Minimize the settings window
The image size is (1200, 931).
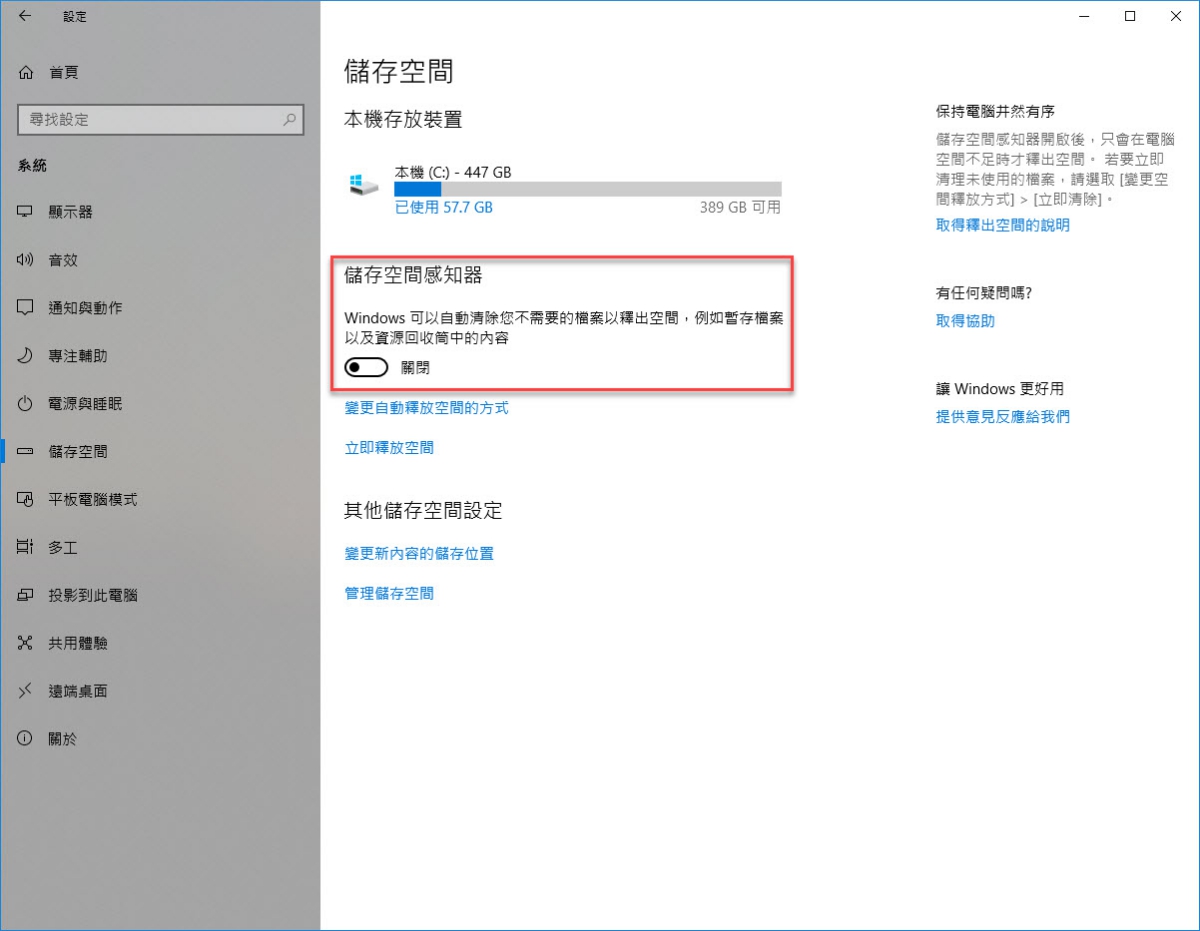1084,16
